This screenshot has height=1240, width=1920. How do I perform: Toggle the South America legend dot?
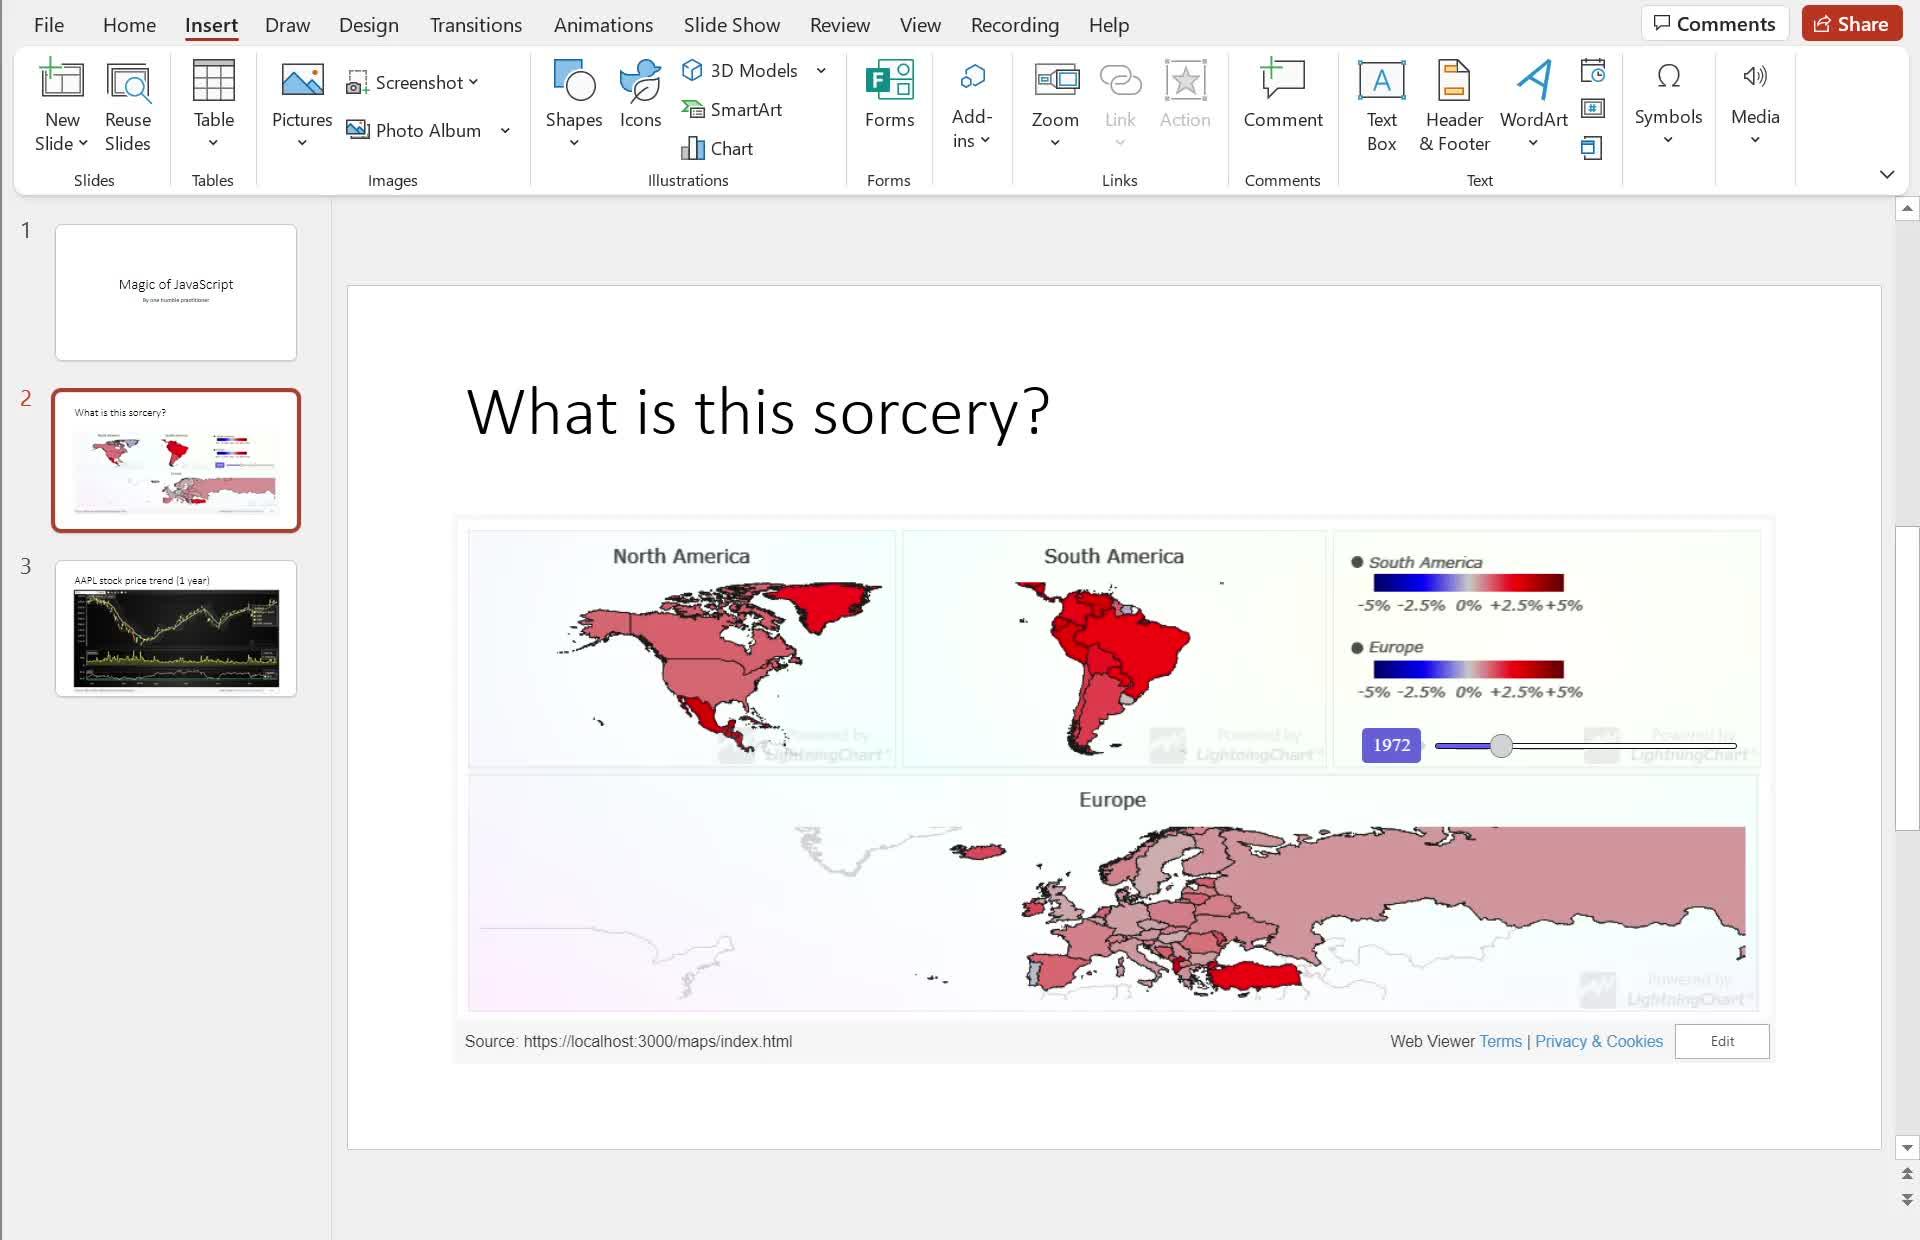tap(1357, 562)
